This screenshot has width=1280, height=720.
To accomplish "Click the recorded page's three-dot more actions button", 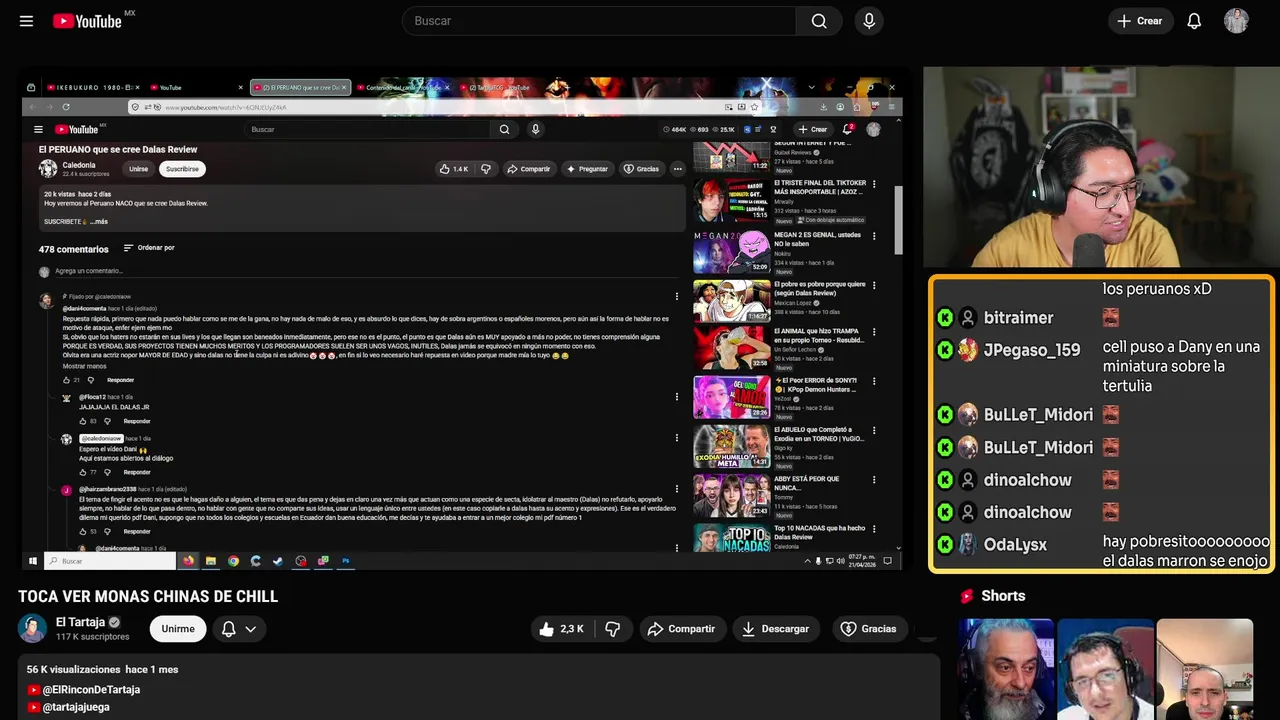I will pos(677,169).
